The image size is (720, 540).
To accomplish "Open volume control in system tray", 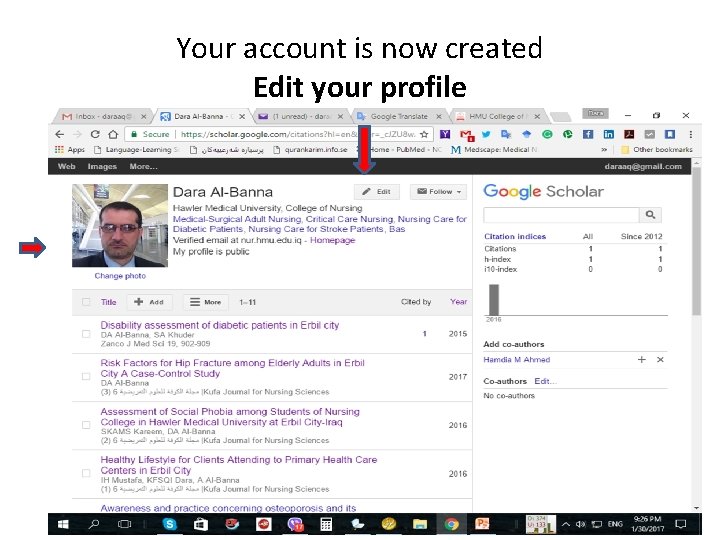I will tap(581, 524).
